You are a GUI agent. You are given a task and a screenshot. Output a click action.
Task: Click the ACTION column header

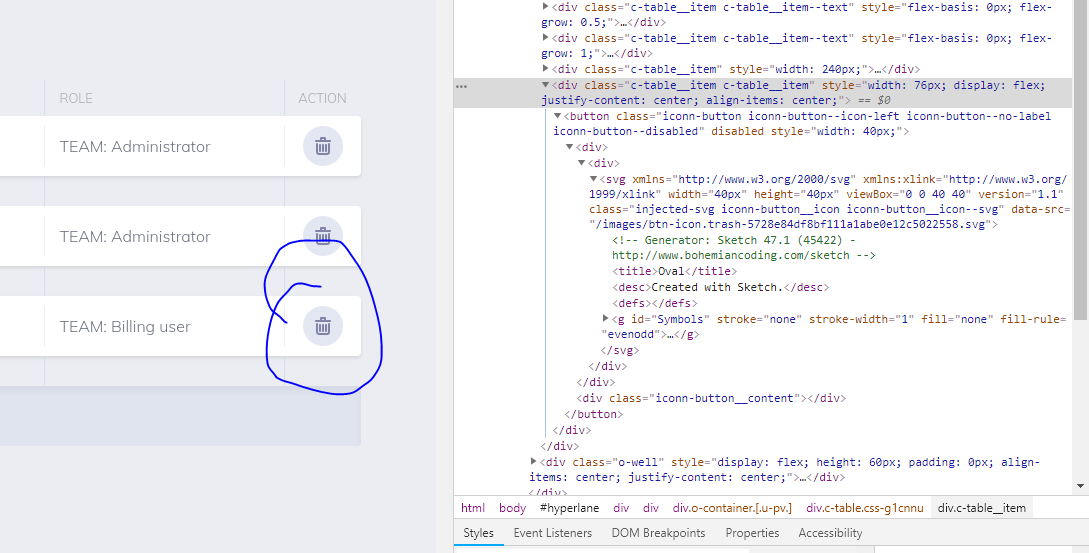click(322, 98)
